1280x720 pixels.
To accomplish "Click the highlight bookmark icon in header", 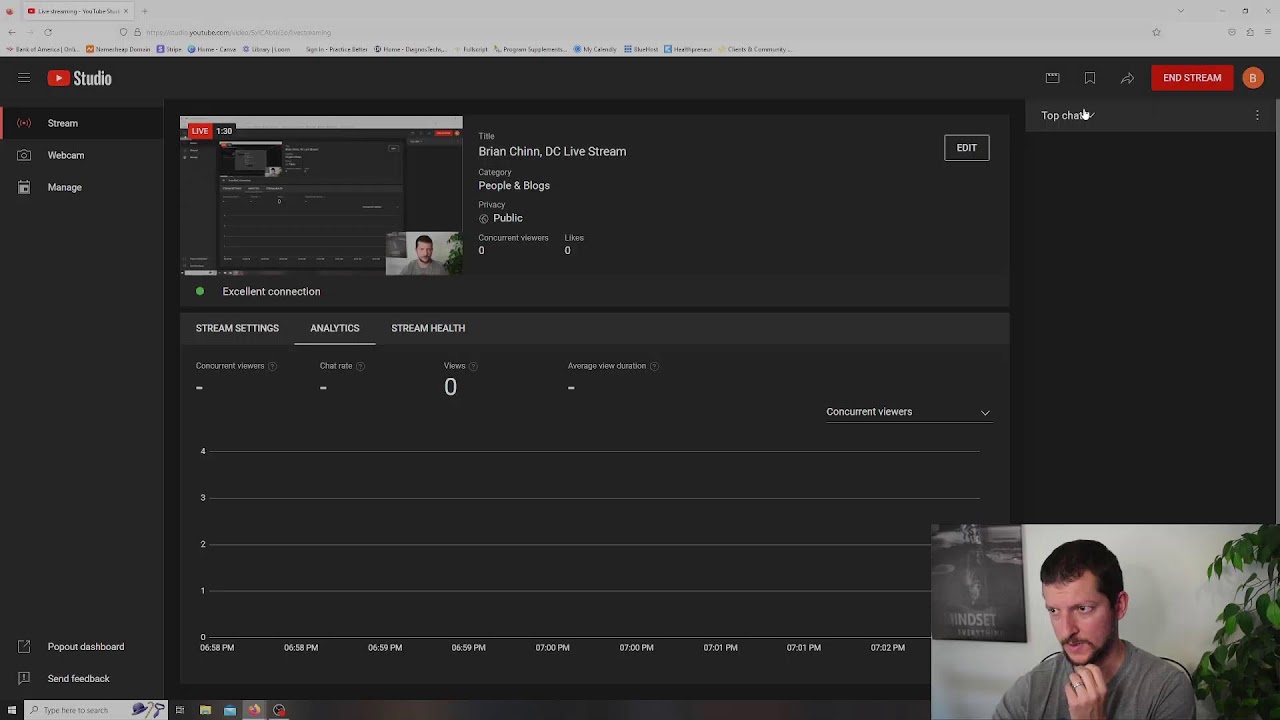I will coord(1090,78).
